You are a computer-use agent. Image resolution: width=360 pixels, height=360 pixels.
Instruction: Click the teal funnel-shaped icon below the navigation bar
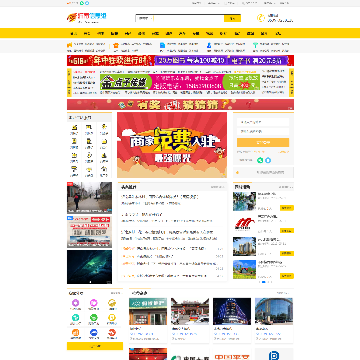[255, 45]
